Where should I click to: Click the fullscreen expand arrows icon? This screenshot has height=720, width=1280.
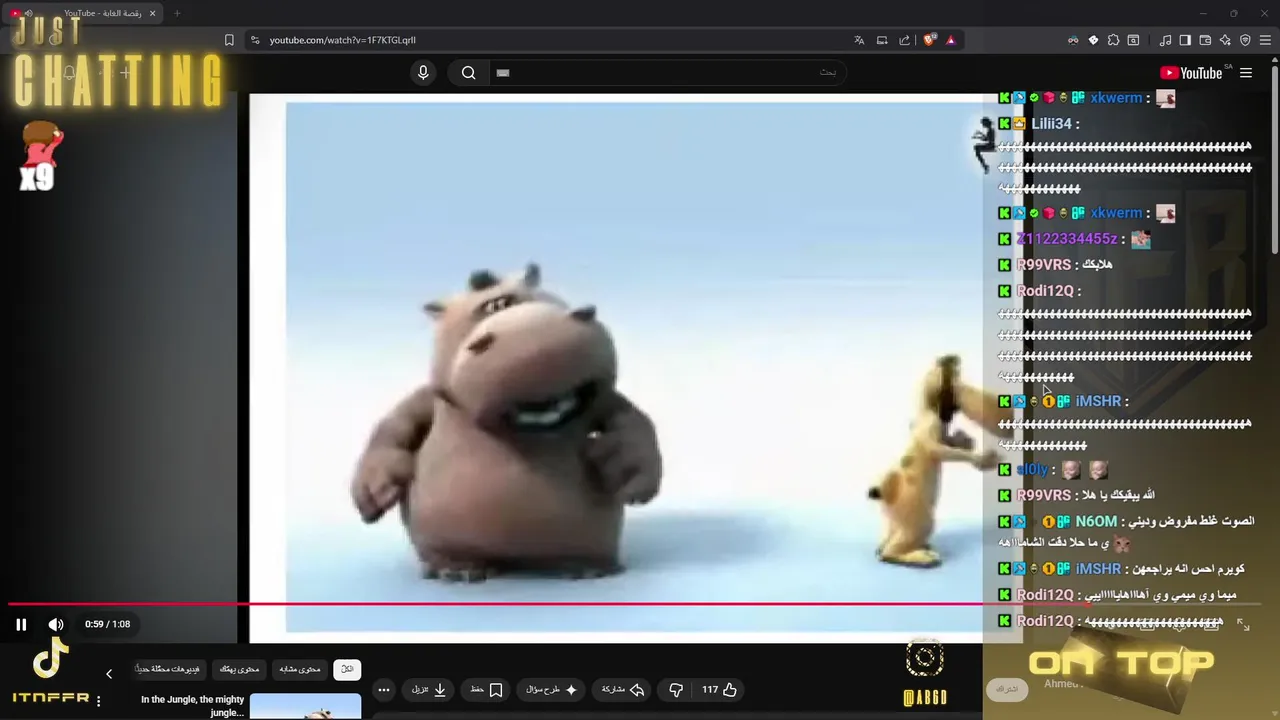(x=1243, y=624)
